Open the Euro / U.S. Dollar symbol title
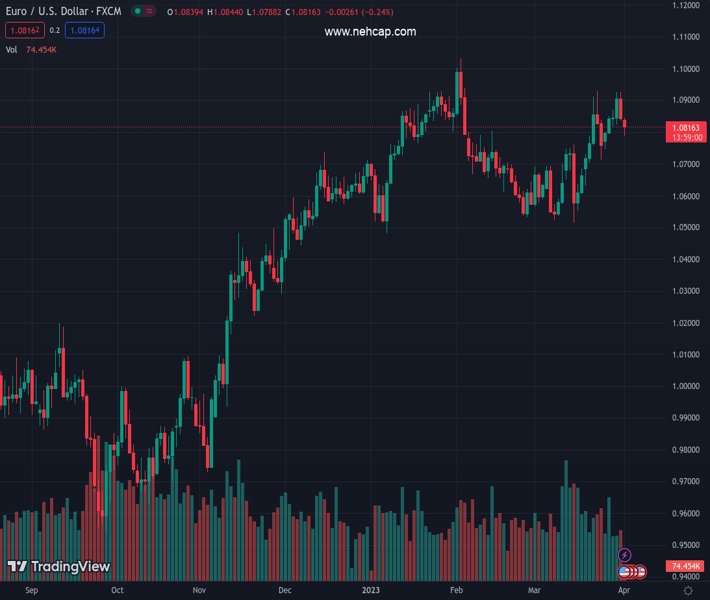 point(62,13)
